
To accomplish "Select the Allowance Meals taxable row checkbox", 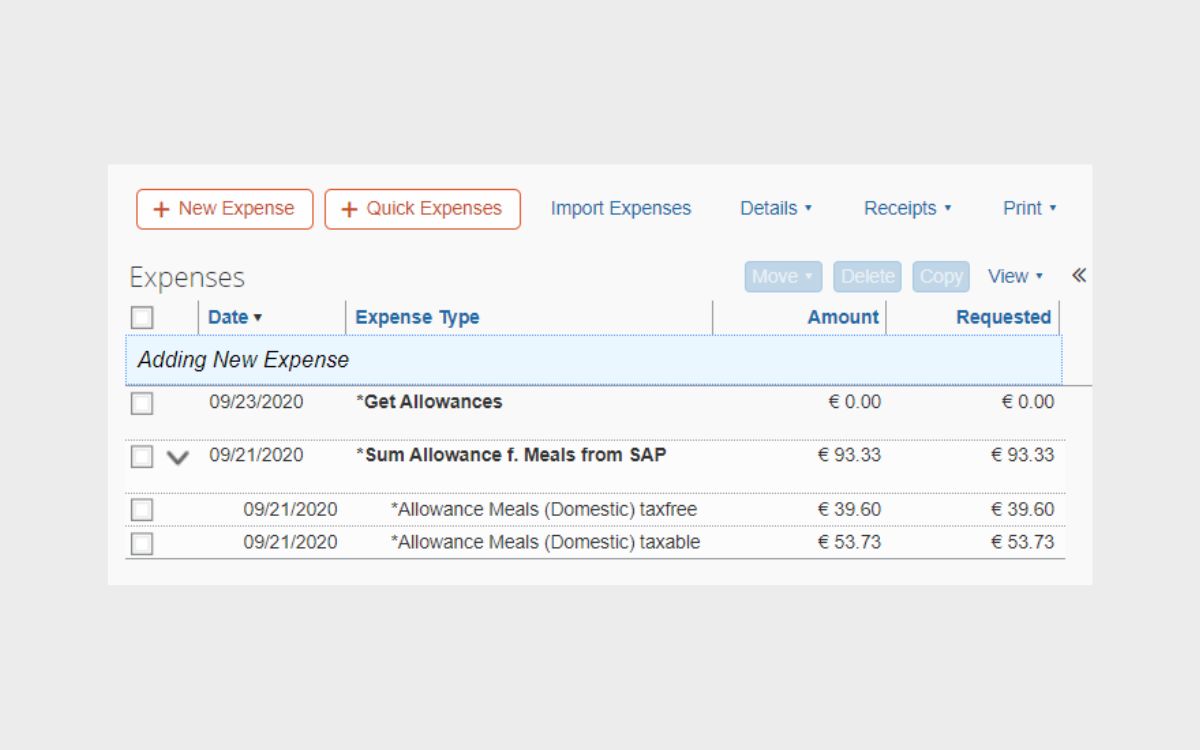I will click(x=141, y=542).
